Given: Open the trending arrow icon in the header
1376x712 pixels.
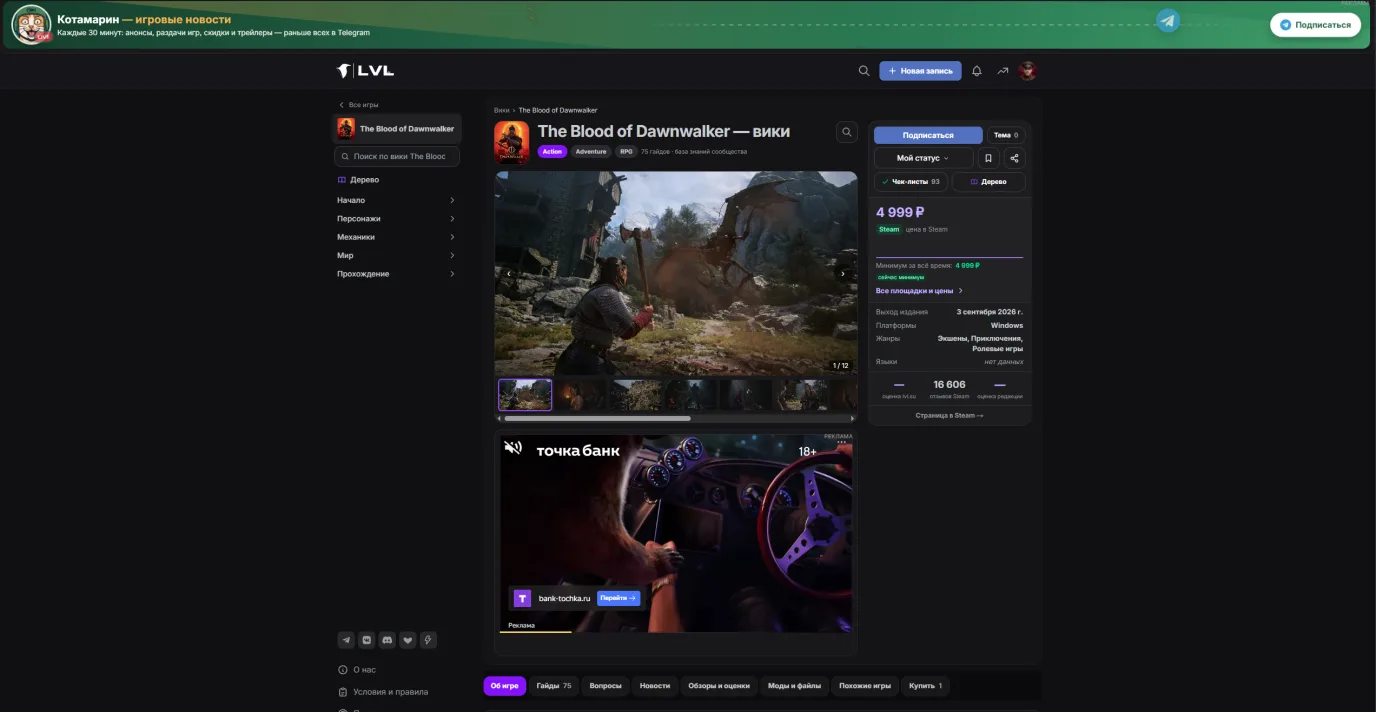Looking at the screenshot, I should tap(1002, 71).
